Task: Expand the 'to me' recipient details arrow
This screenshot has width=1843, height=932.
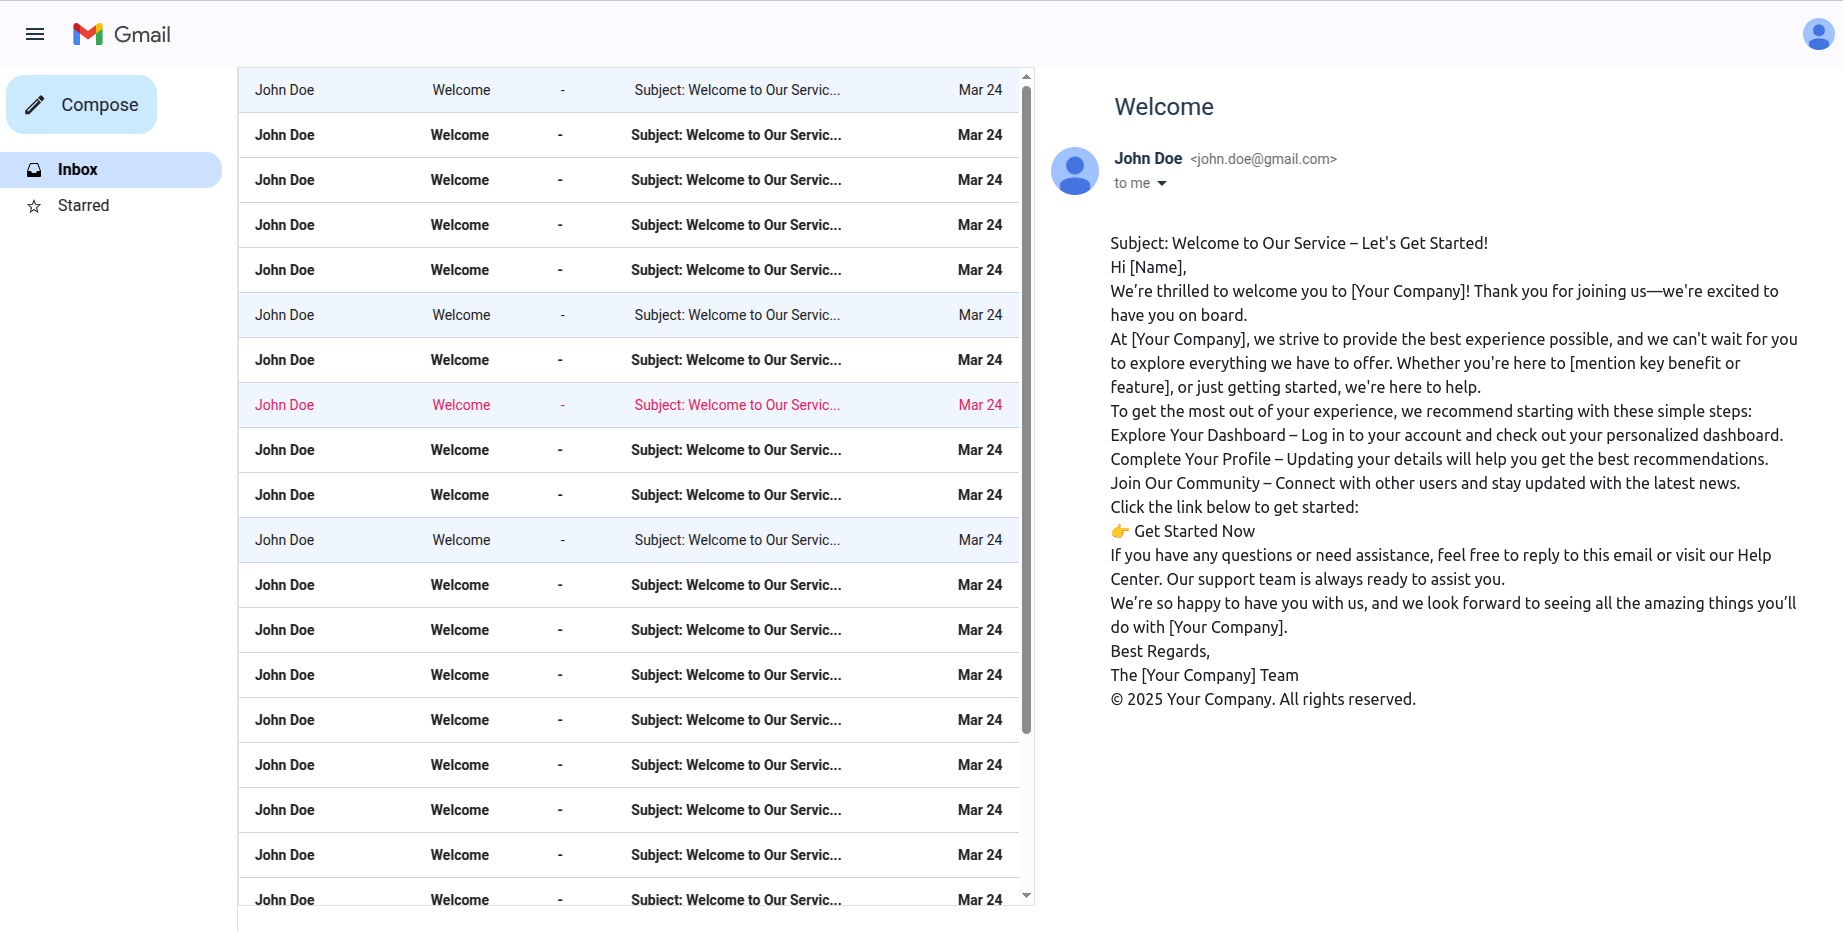Action: point(1162,184)
